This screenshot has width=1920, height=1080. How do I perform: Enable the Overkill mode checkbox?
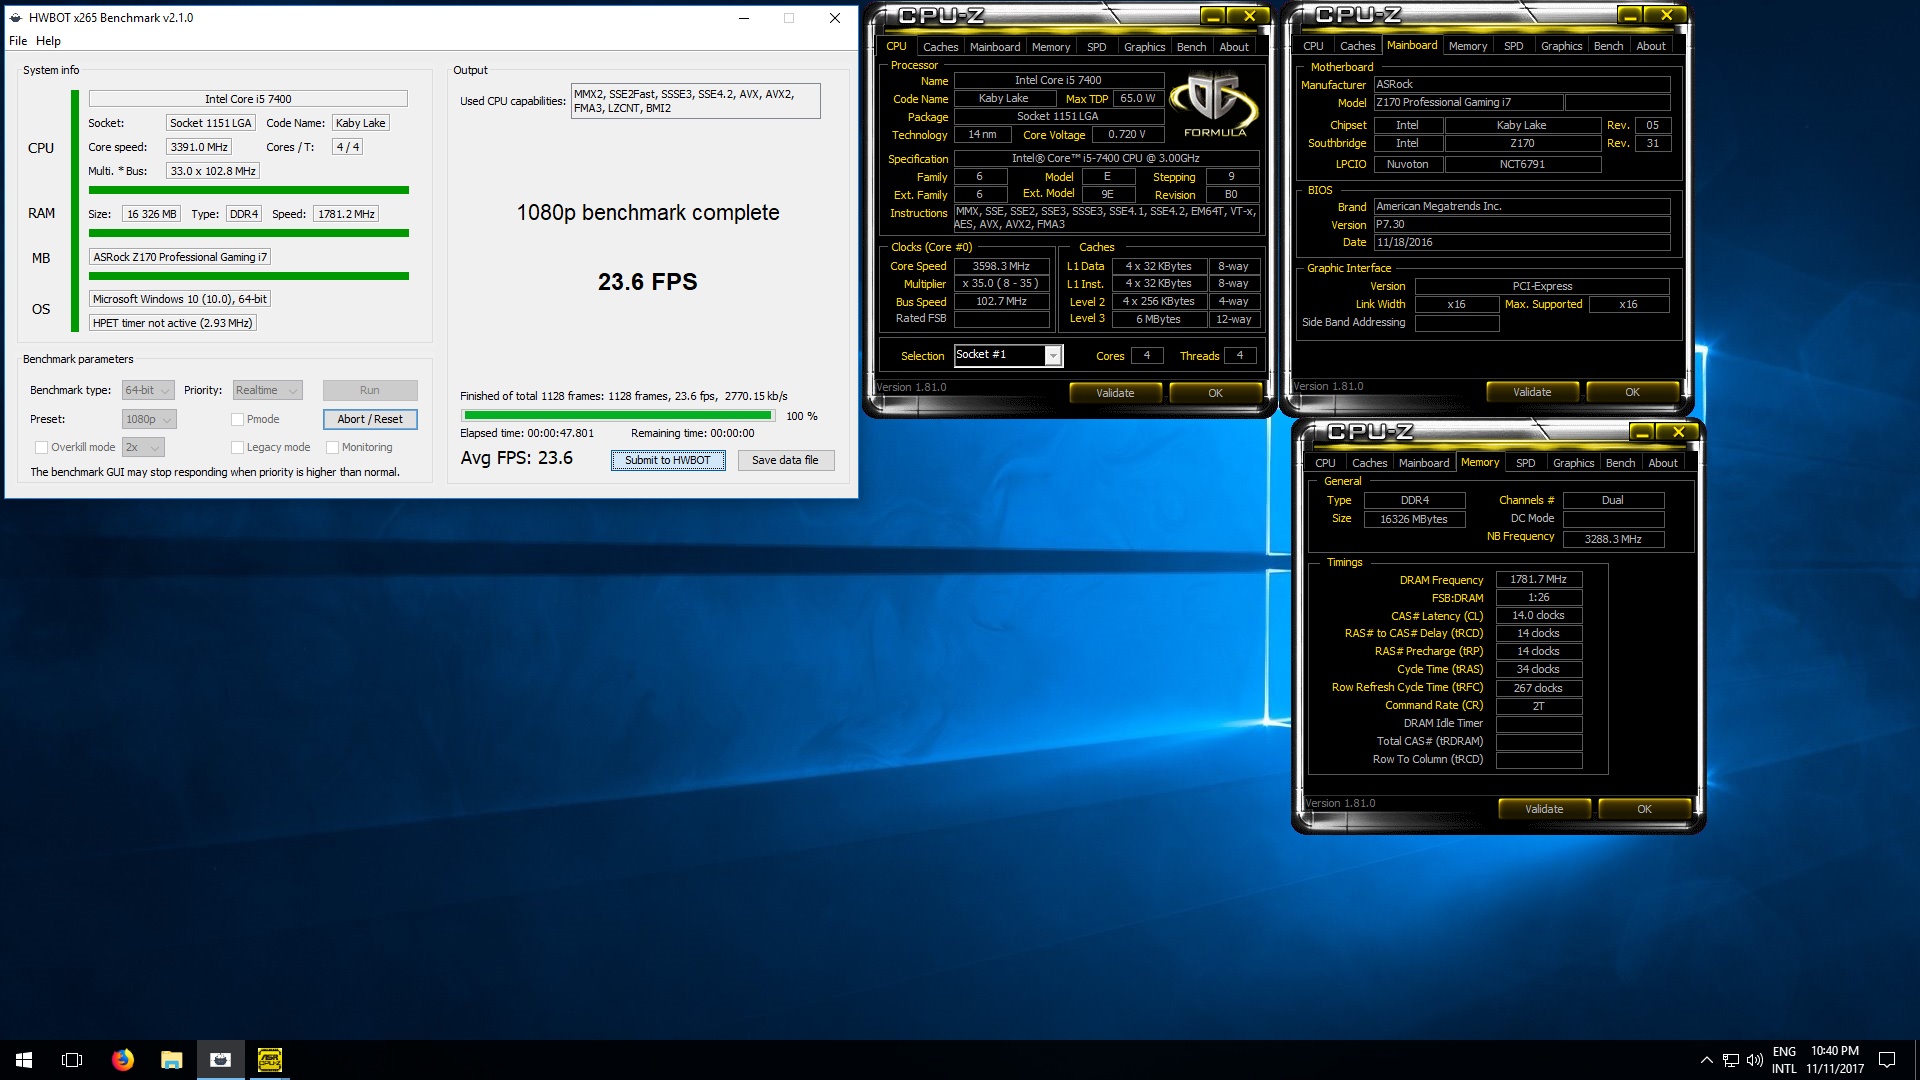41,448
